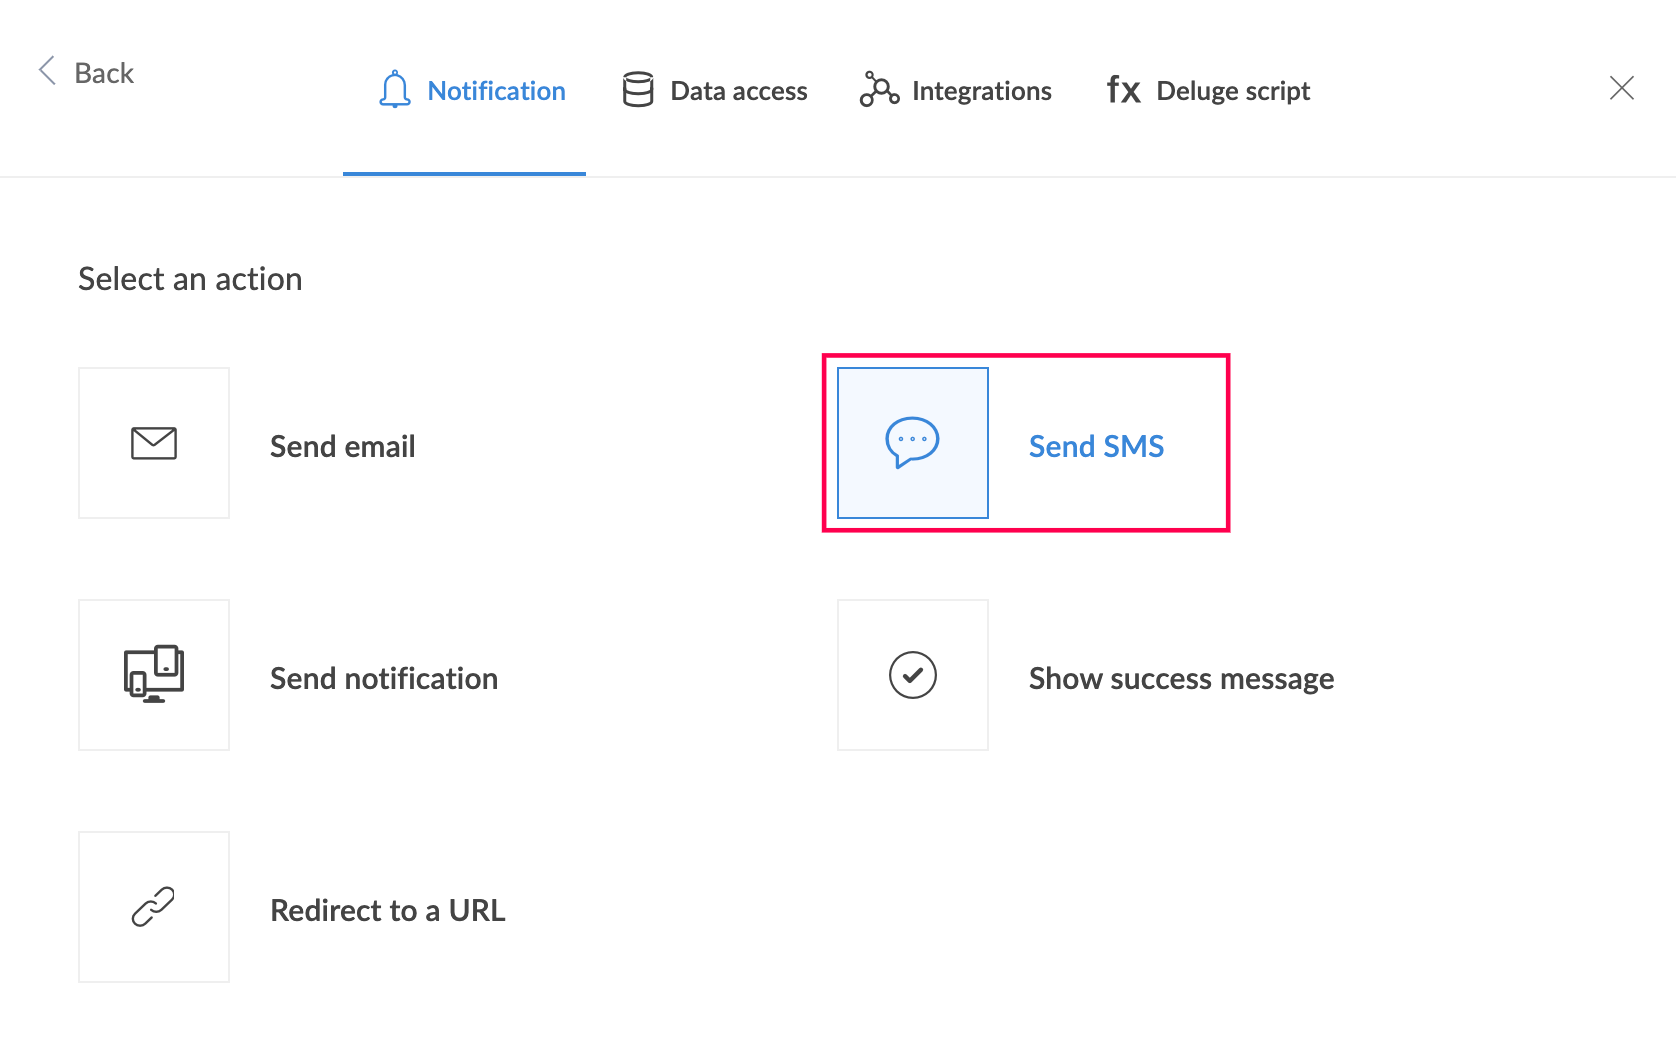1676x1064 pixels.
Task: Select the Redirect to a URL link icon
Action: tap(153, 907)
